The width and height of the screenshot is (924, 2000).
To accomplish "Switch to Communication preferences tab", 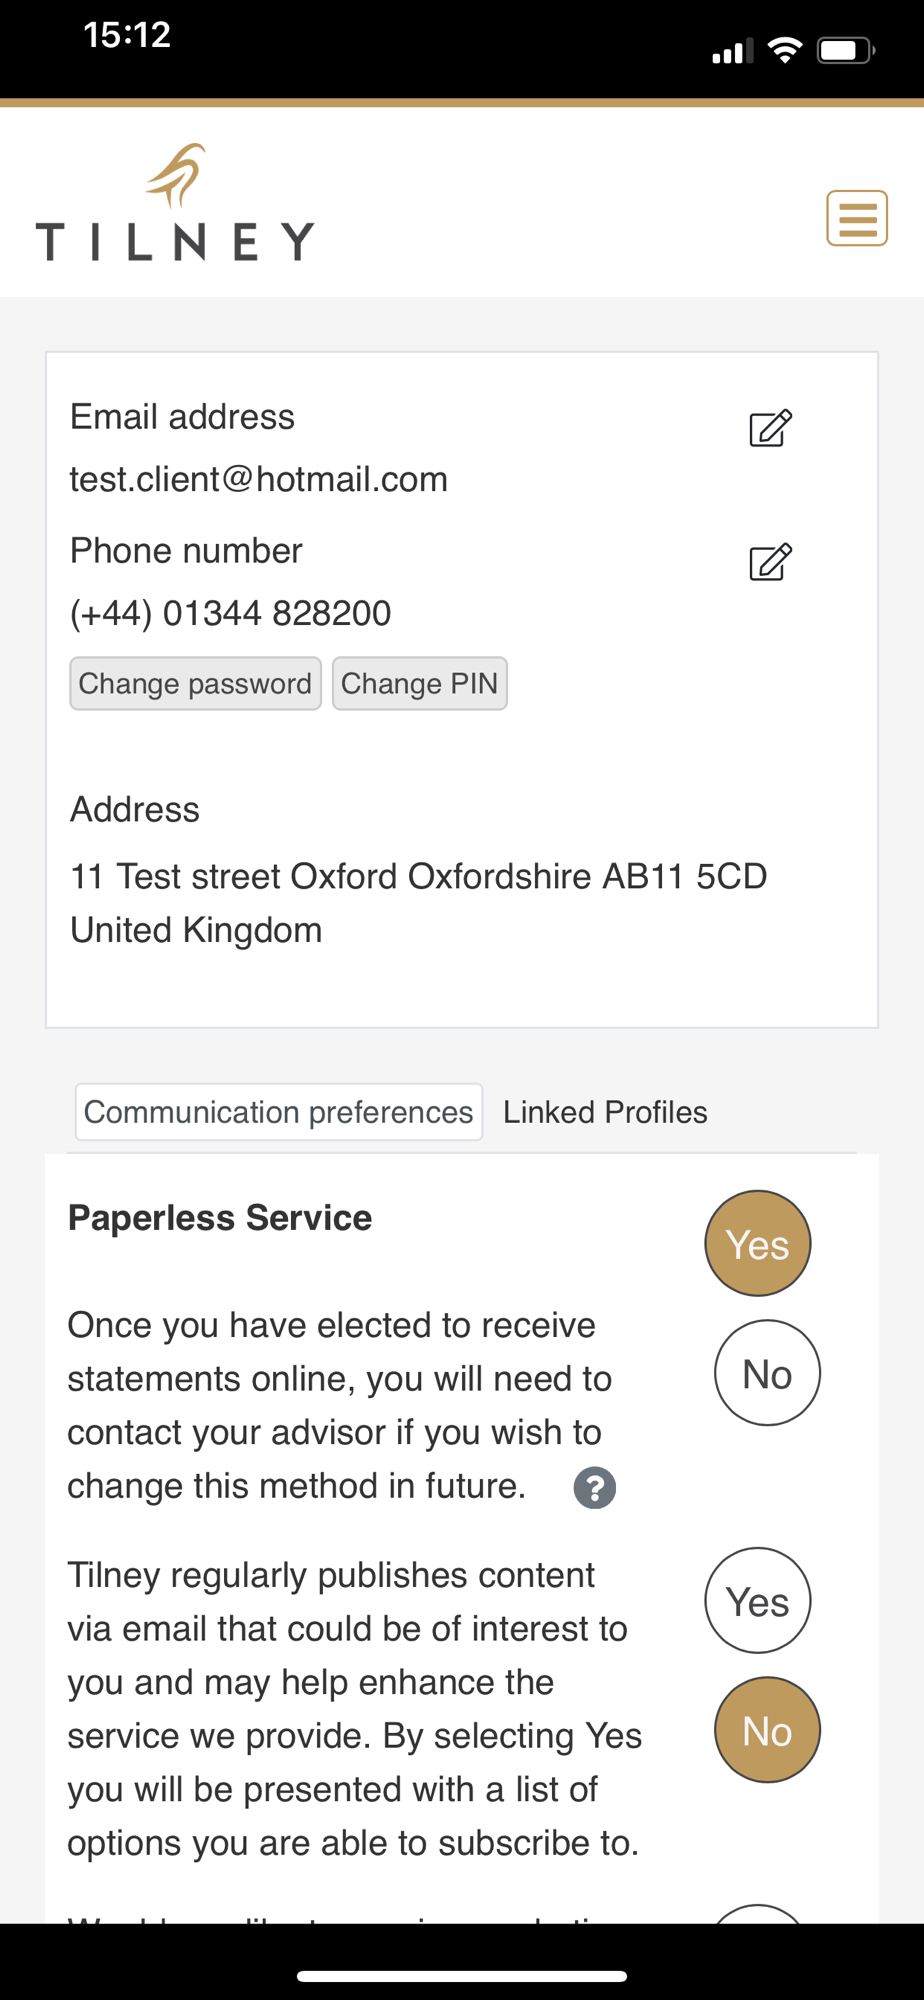I will (279, 1112).
